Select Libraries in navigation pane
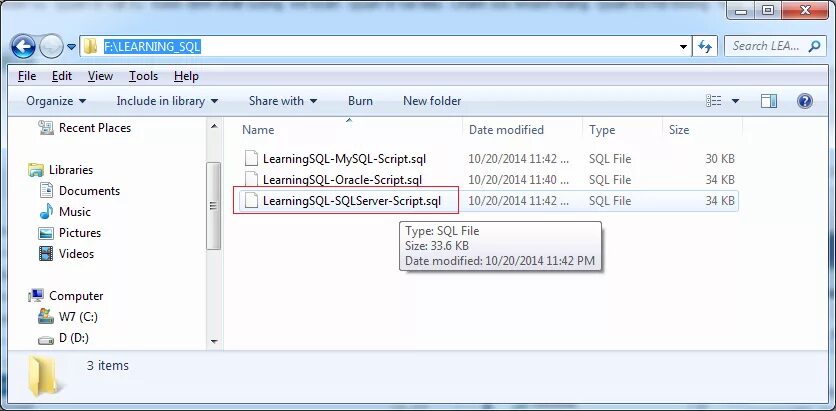The image size is (836, 411). tap(71, 170)
